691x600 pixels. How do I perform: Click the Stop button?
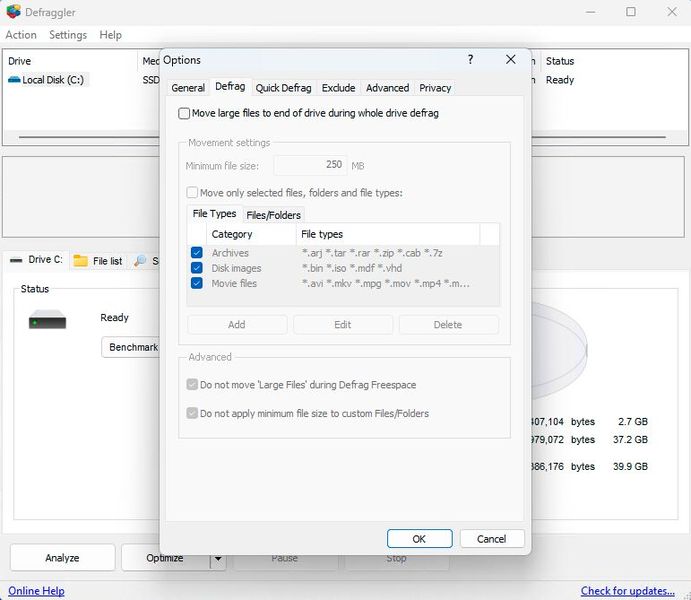397,558
